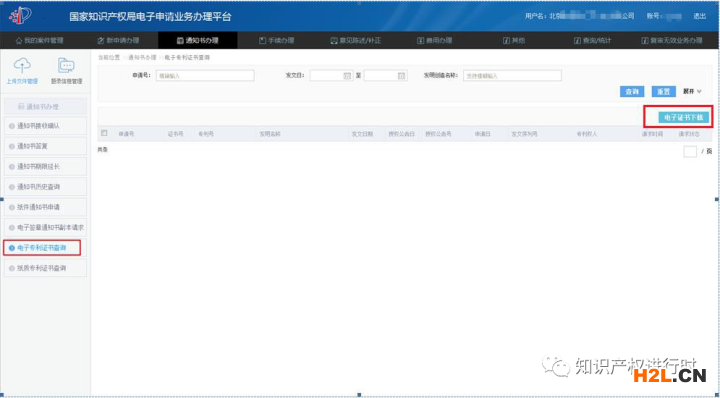This screenshot has width=720, height=398.
Task: Click 退出 logout link
Action: 699,16
